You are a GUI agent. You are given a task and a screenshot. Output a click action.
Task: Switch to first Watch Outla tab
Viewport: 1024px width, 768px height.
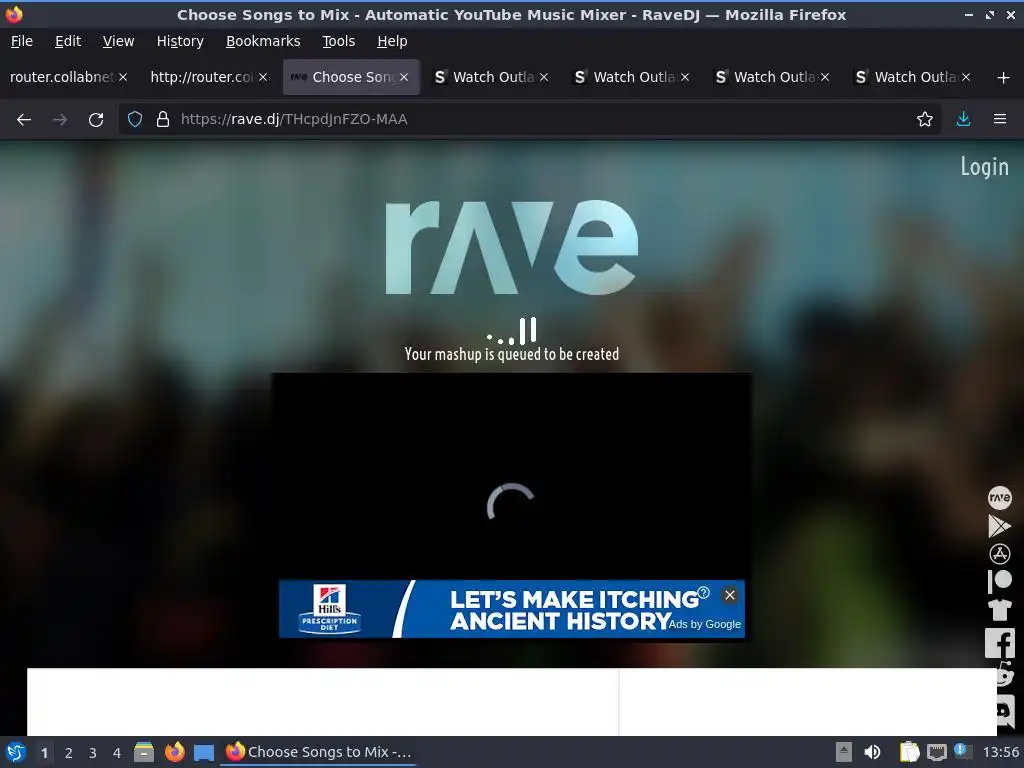coord(491,77)
